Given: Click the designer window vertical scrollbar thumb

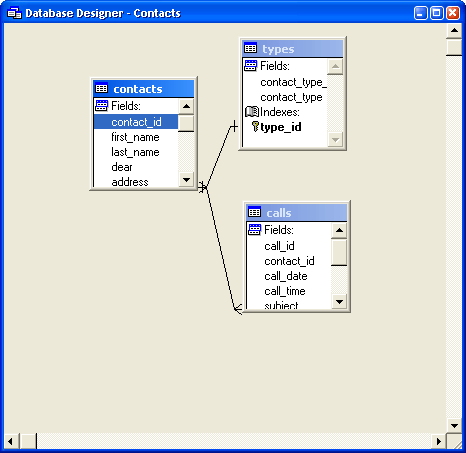Looking at the screenshot, I should (454, 47).
